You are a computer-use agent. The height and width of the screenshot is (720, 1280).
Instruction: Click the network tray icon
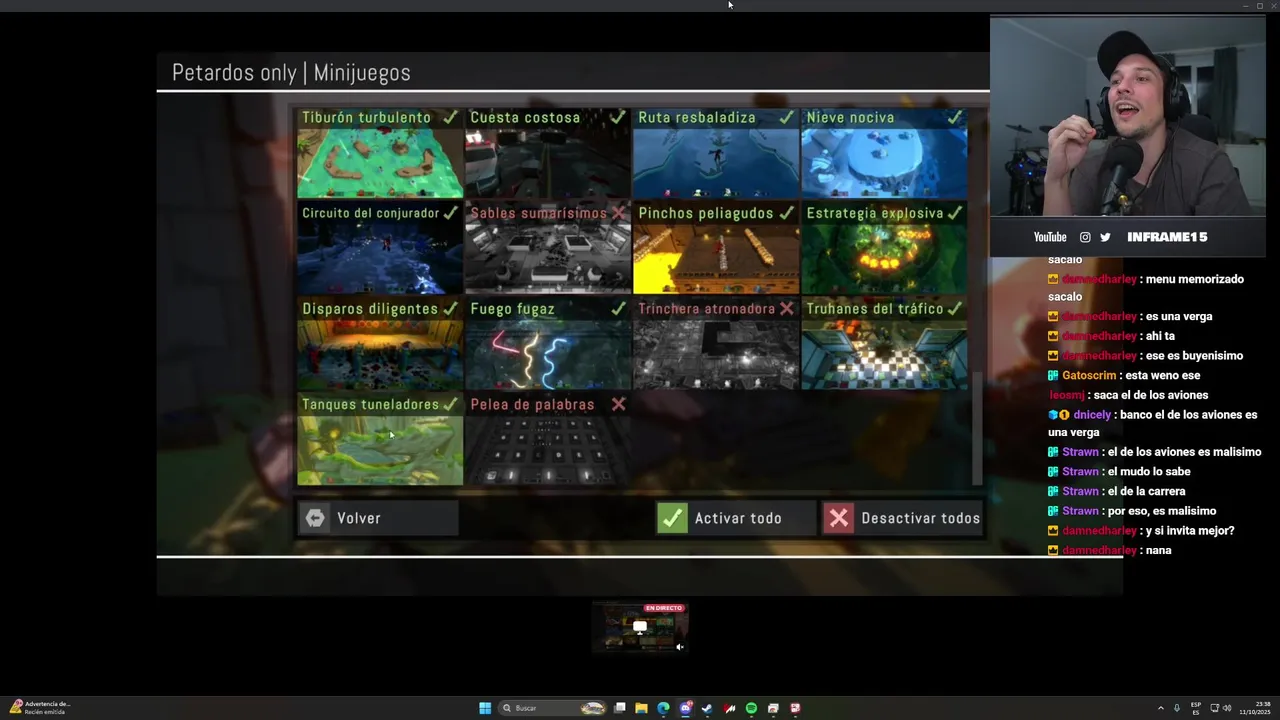point(1214,708)
